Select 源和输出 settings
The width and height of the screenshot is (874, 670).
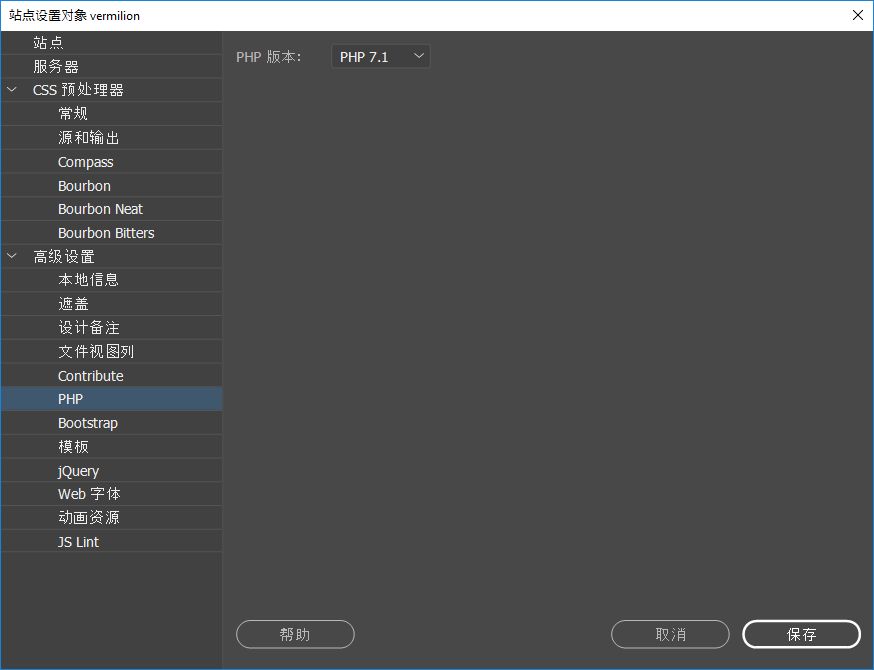point(111,138)
